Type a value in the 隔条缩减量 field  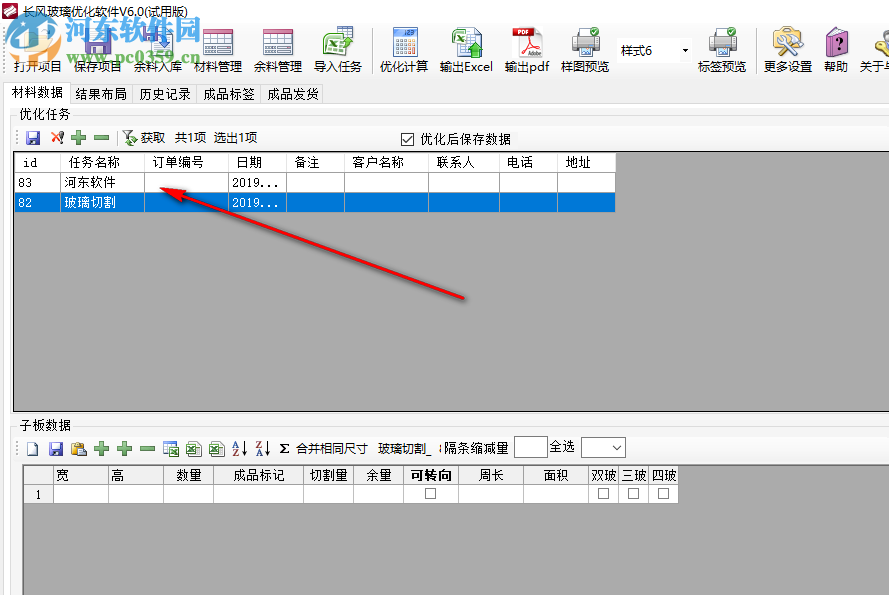pos(531,448)
